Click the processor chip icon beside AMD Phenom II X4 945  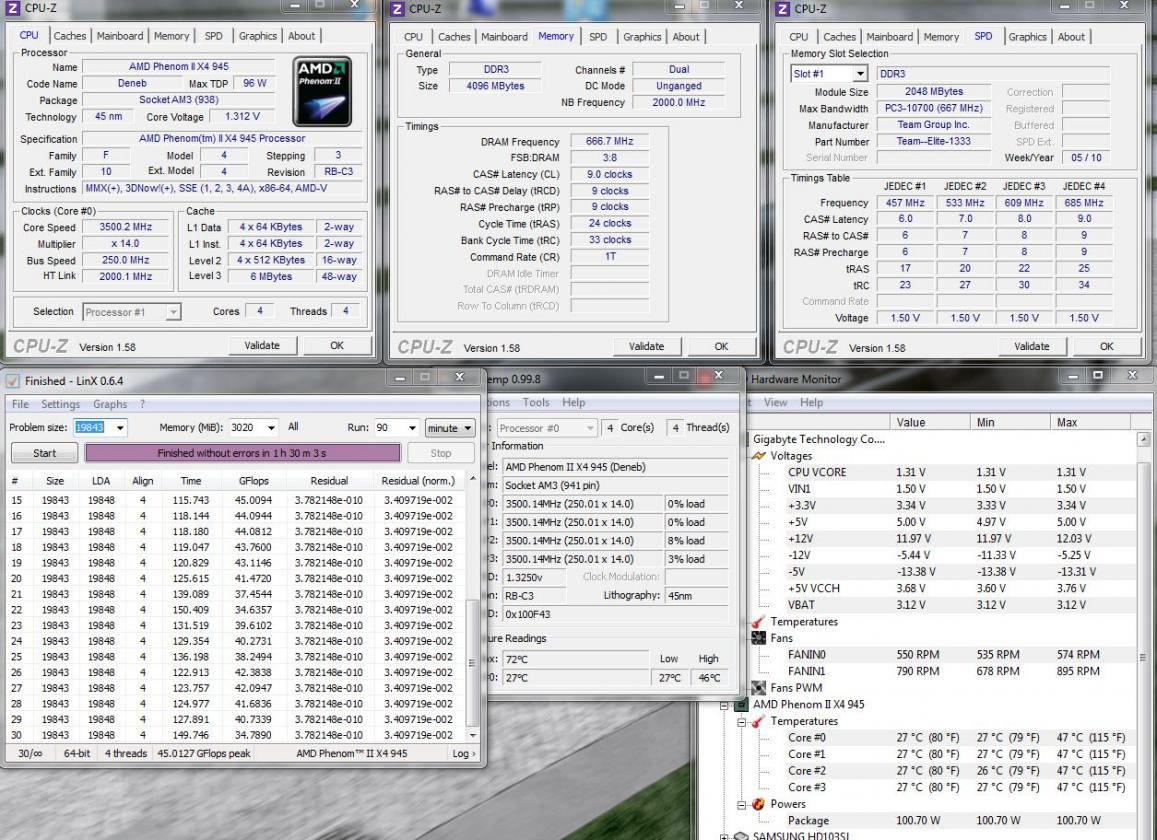pyautogui.click(x=742, y=704)
